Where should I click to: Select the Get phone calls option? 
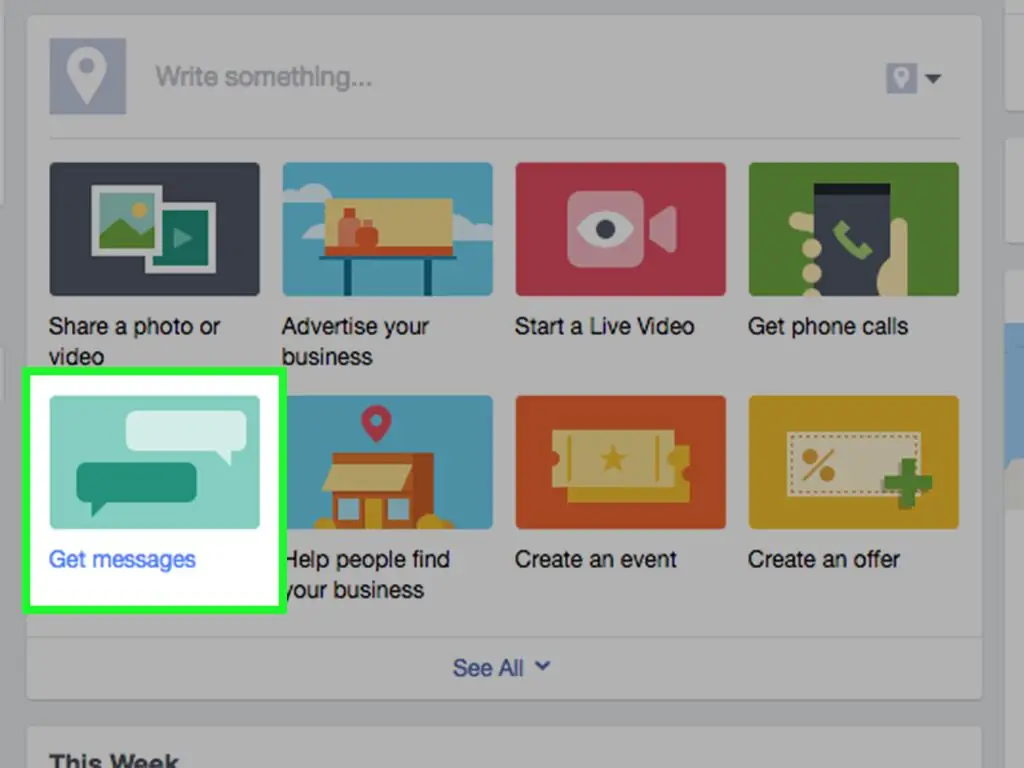click(x=853, y=227)
